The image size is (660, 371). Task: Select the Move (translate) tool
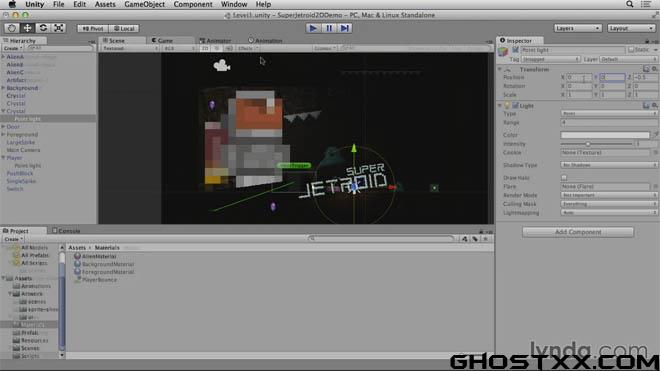(x=27, y=28)
